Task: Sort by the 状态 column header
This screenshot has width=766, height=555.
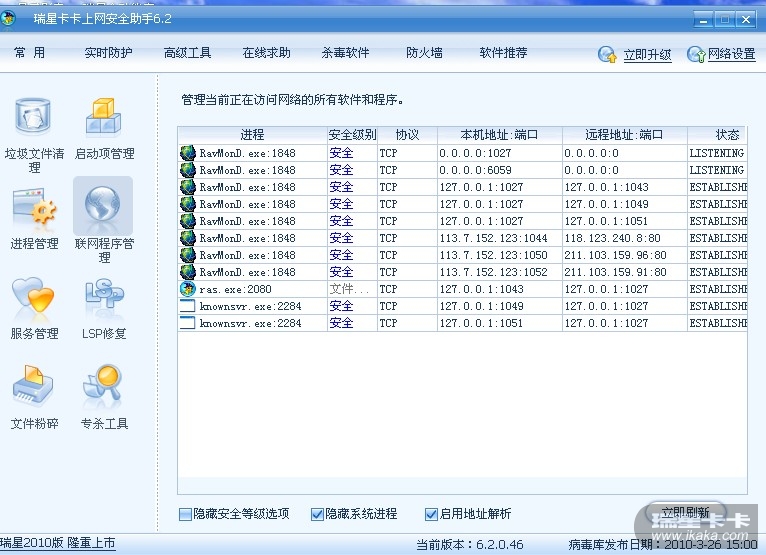Action: click(717, 135)
